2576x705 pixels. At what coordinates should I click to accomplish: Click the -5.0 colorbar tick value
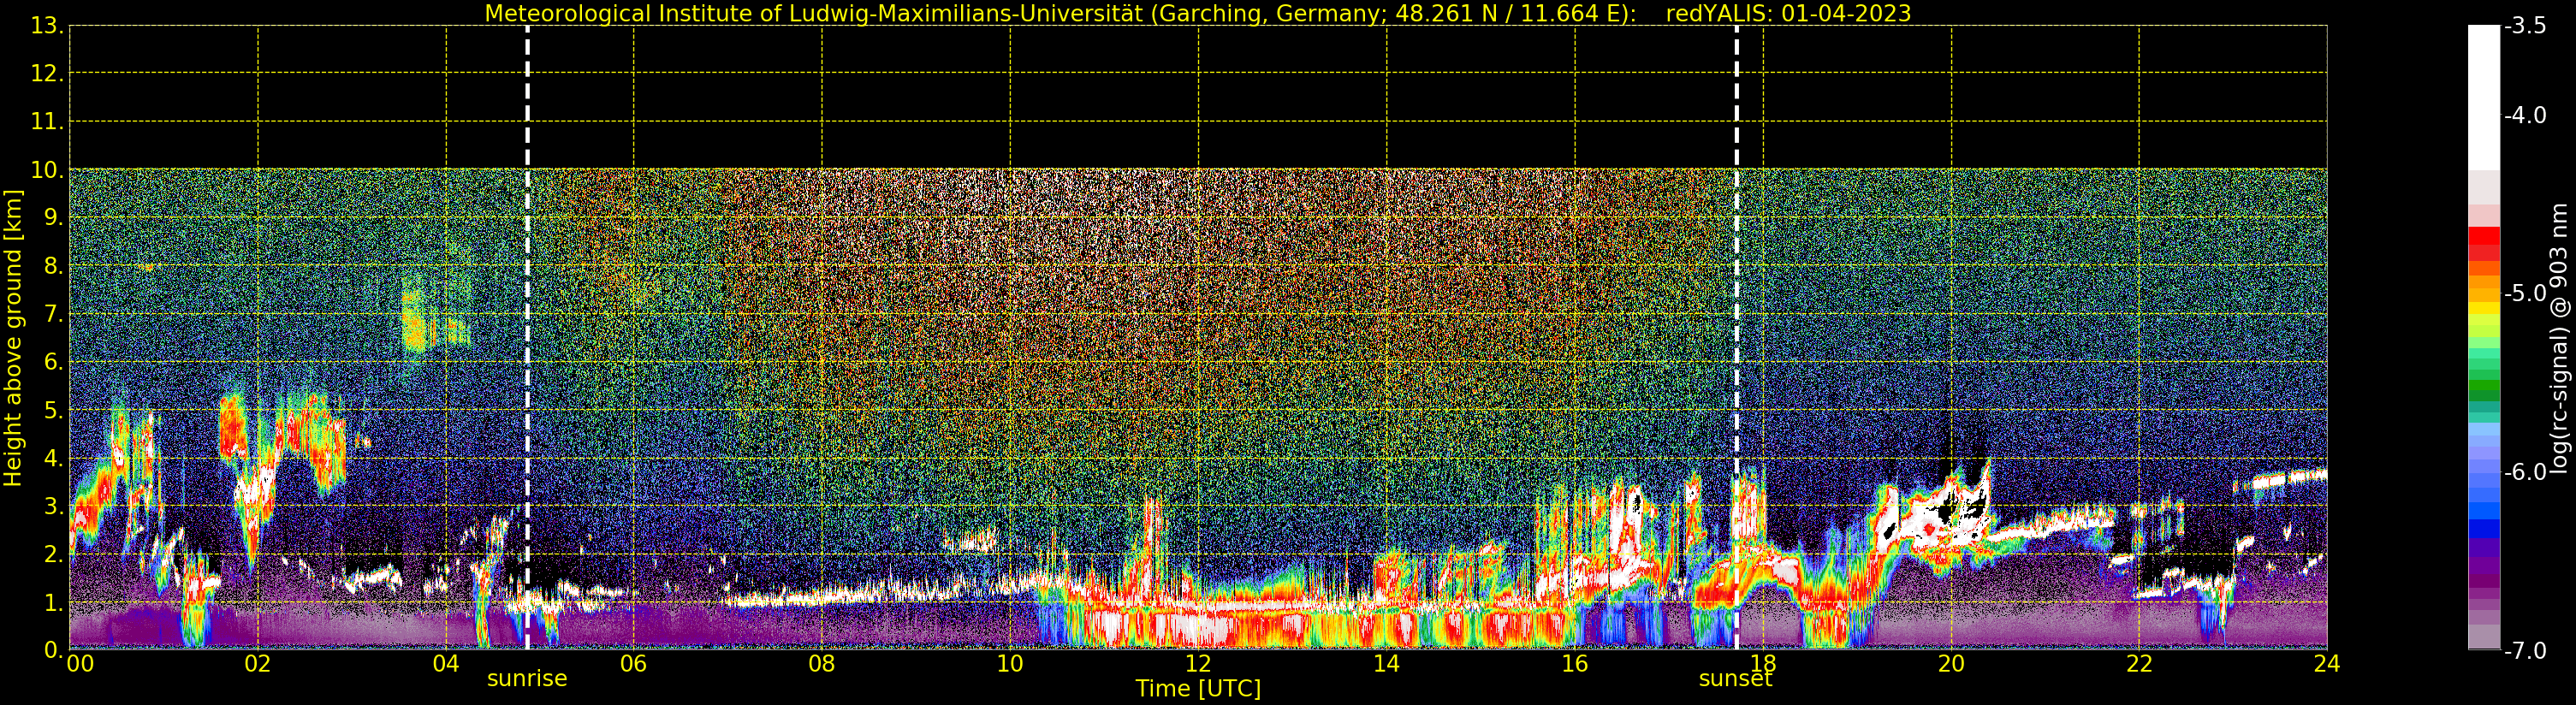(x=2525, y=293)
